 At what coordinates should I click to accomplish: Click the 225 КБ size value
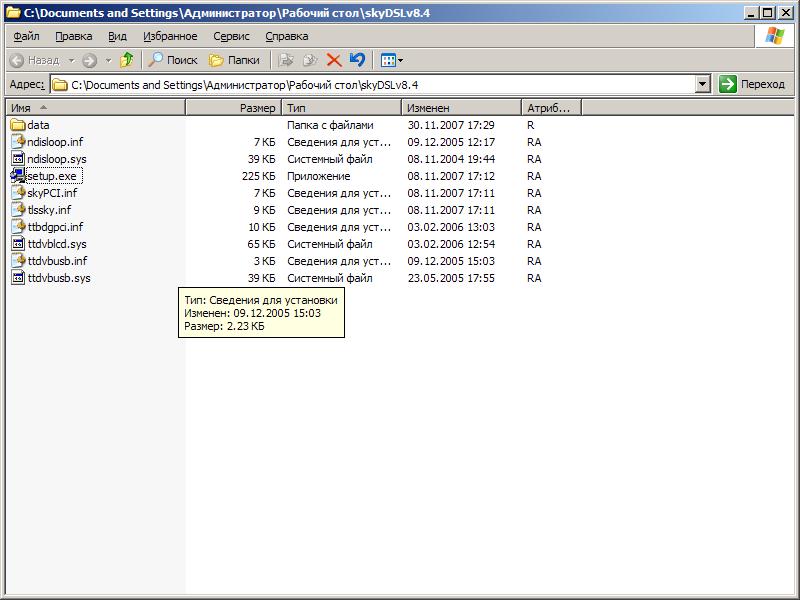[x=259, y=176]
